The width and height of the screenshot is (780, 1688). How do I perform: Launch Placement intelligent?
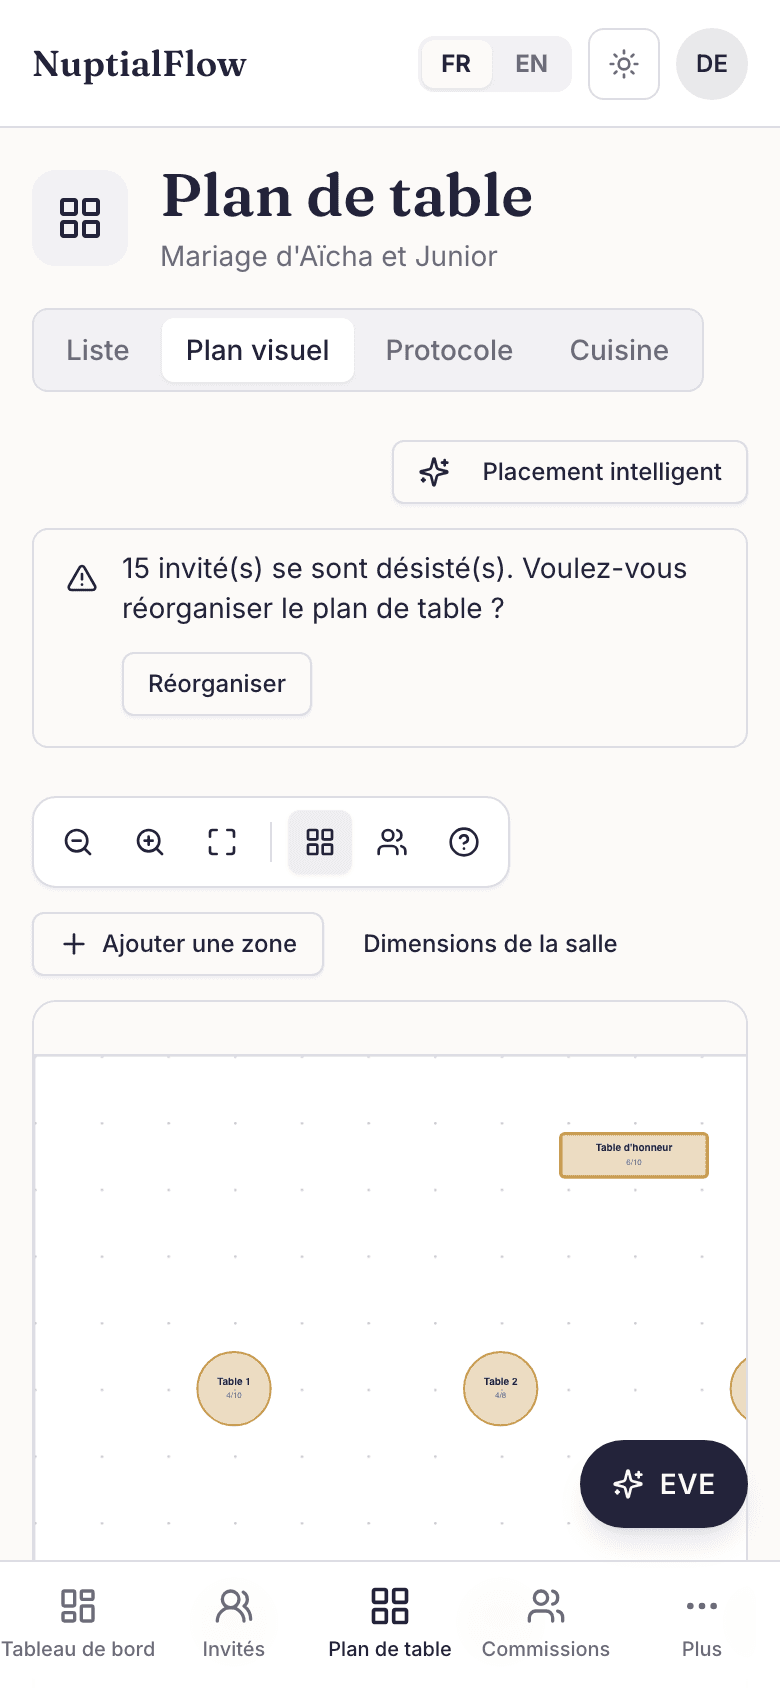[570, 472]
